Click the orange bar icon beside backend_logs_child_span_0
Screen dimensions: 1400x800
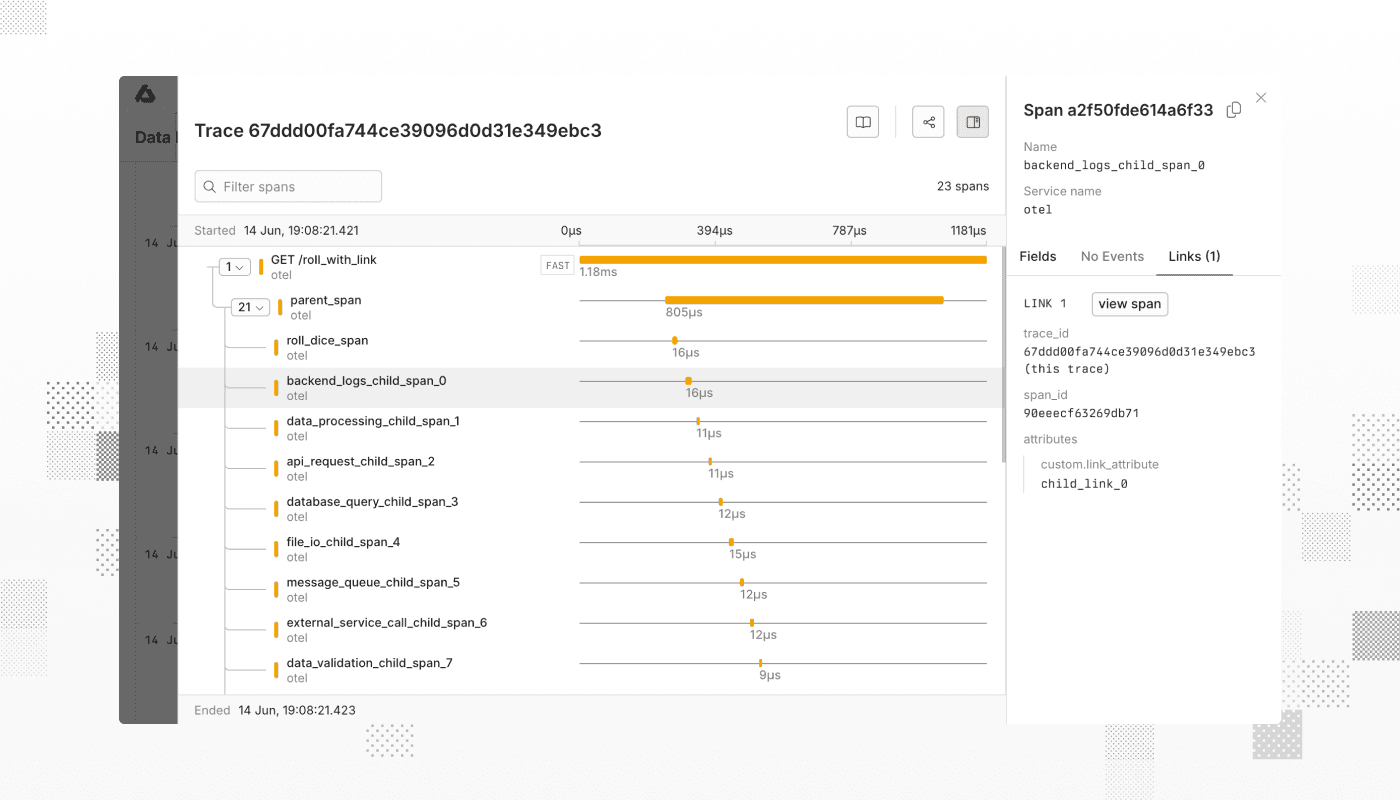[x=277, y=386]
